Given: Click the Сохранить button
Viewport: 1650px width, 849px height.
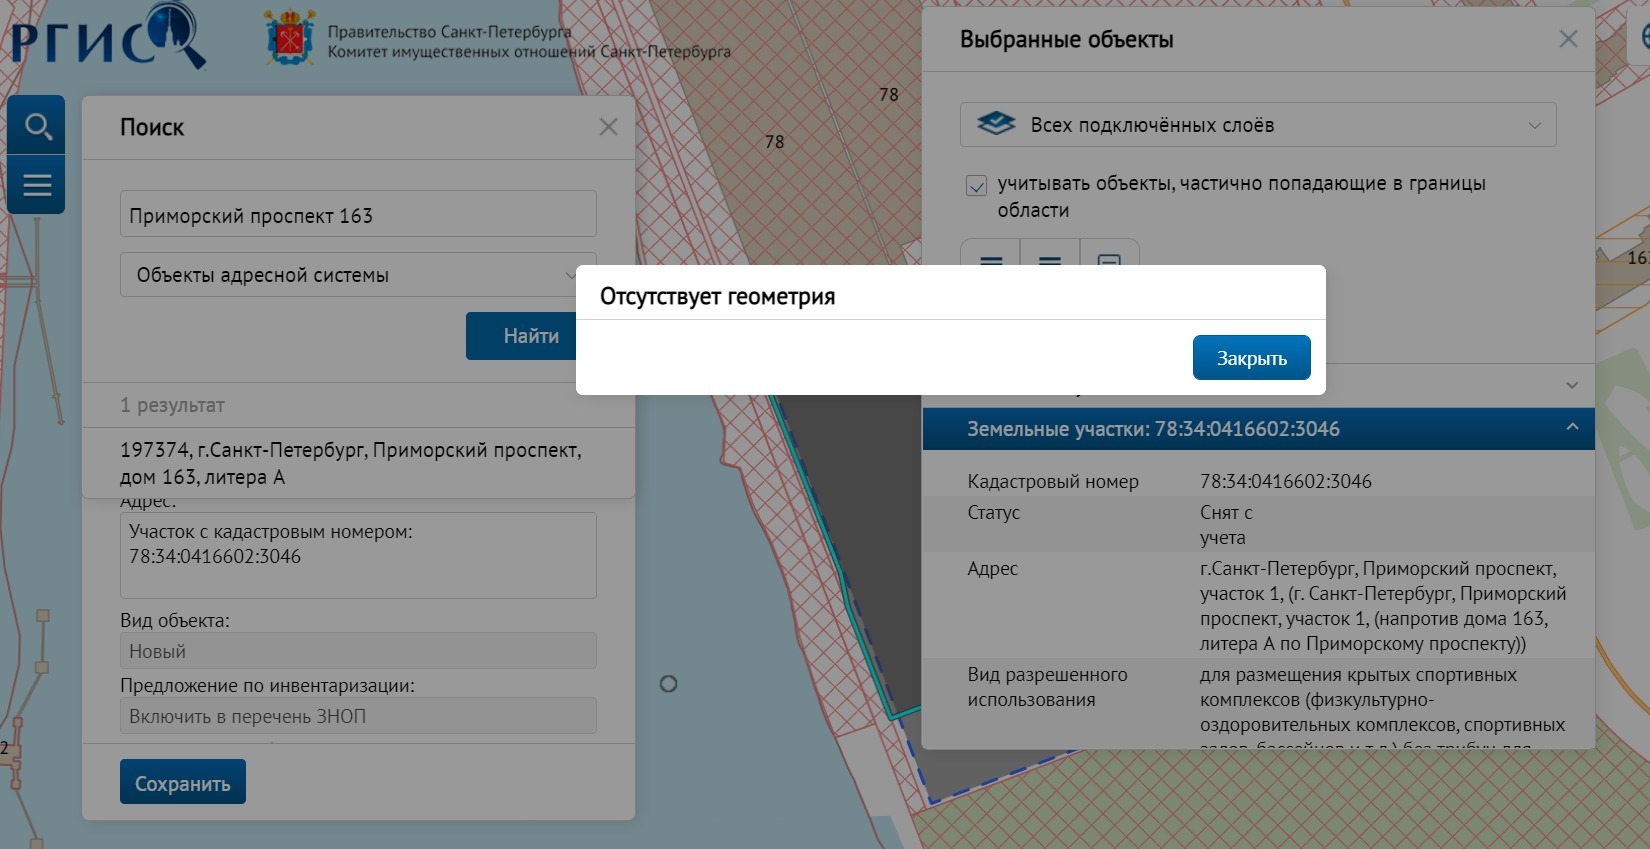Looking at the screenshot, I should [183, 783].
